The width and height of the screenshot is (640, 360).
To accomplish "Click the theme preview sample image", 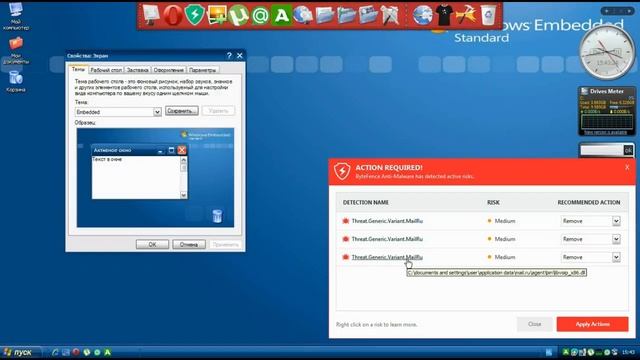I will click(x=155, y=178).
